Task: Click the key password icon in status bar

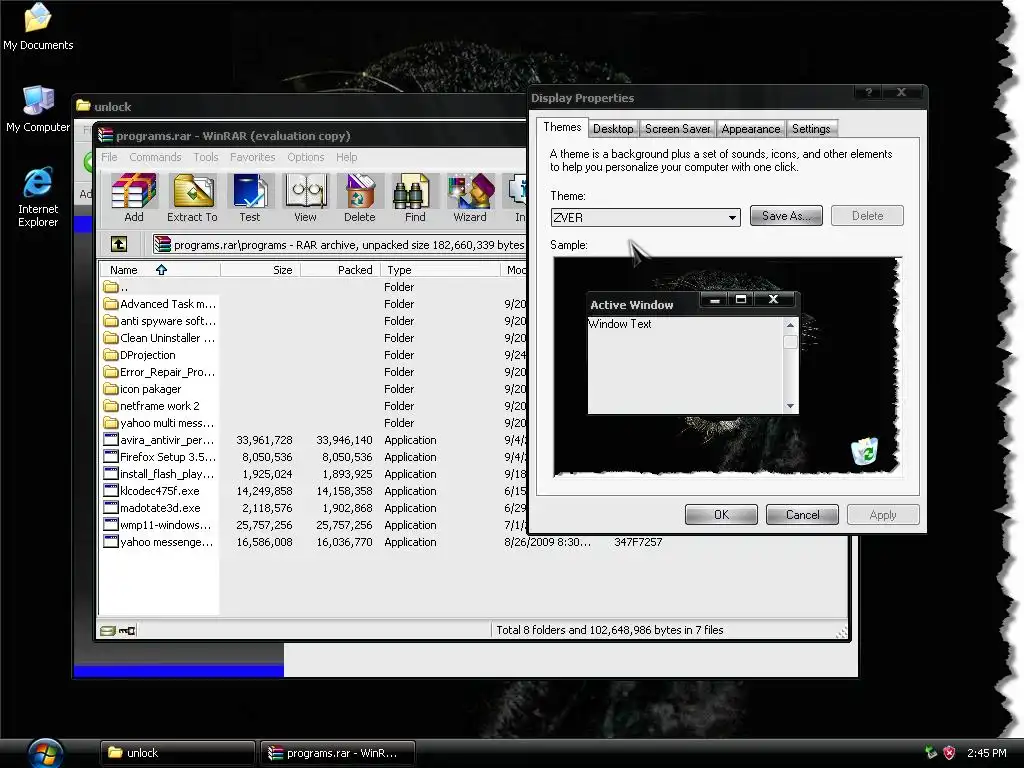Action: [x=127, y=630]
